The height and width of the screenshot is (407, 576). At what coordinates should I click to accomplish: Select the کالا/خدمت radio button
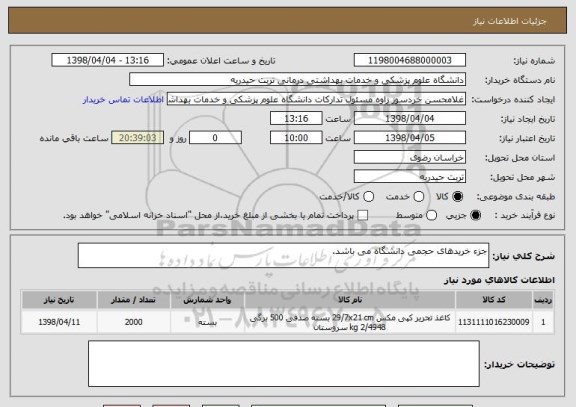pos(368,197)
